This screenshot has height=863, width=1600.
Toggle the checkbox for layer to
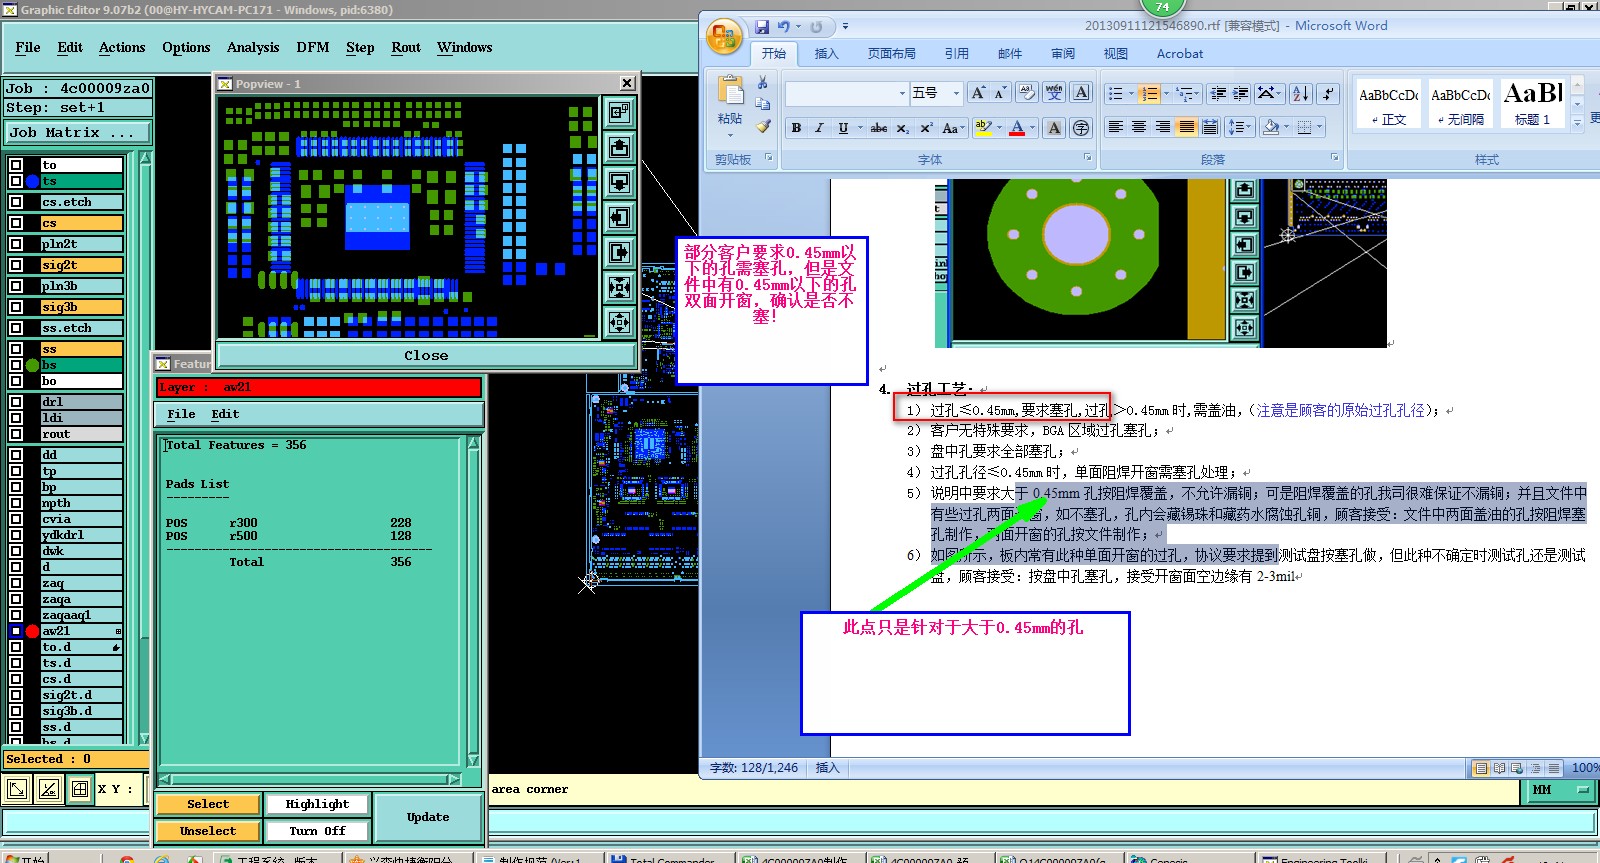[x=16, y=165]
